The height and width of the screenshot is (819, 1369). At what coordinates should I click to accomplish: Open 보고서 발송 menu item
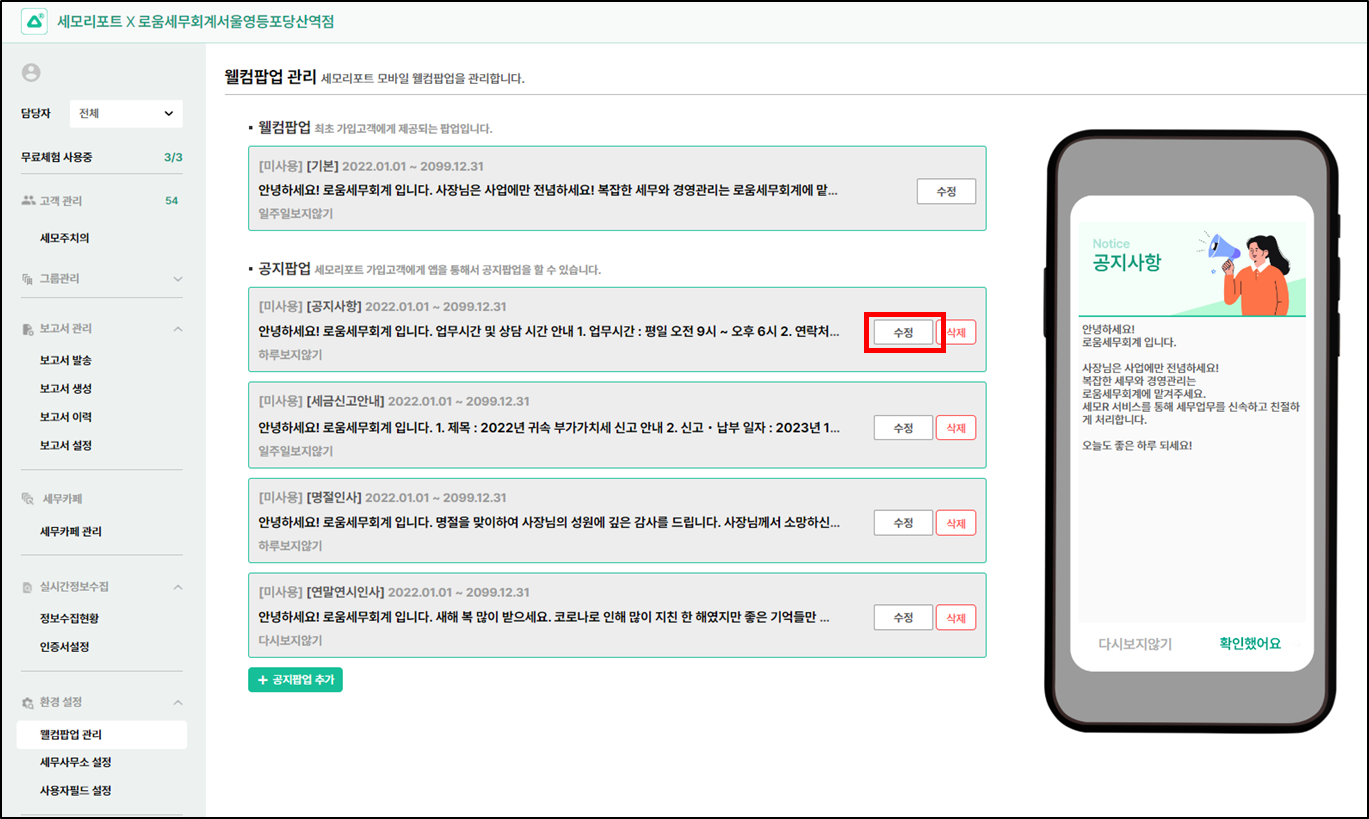pos(66,360)
